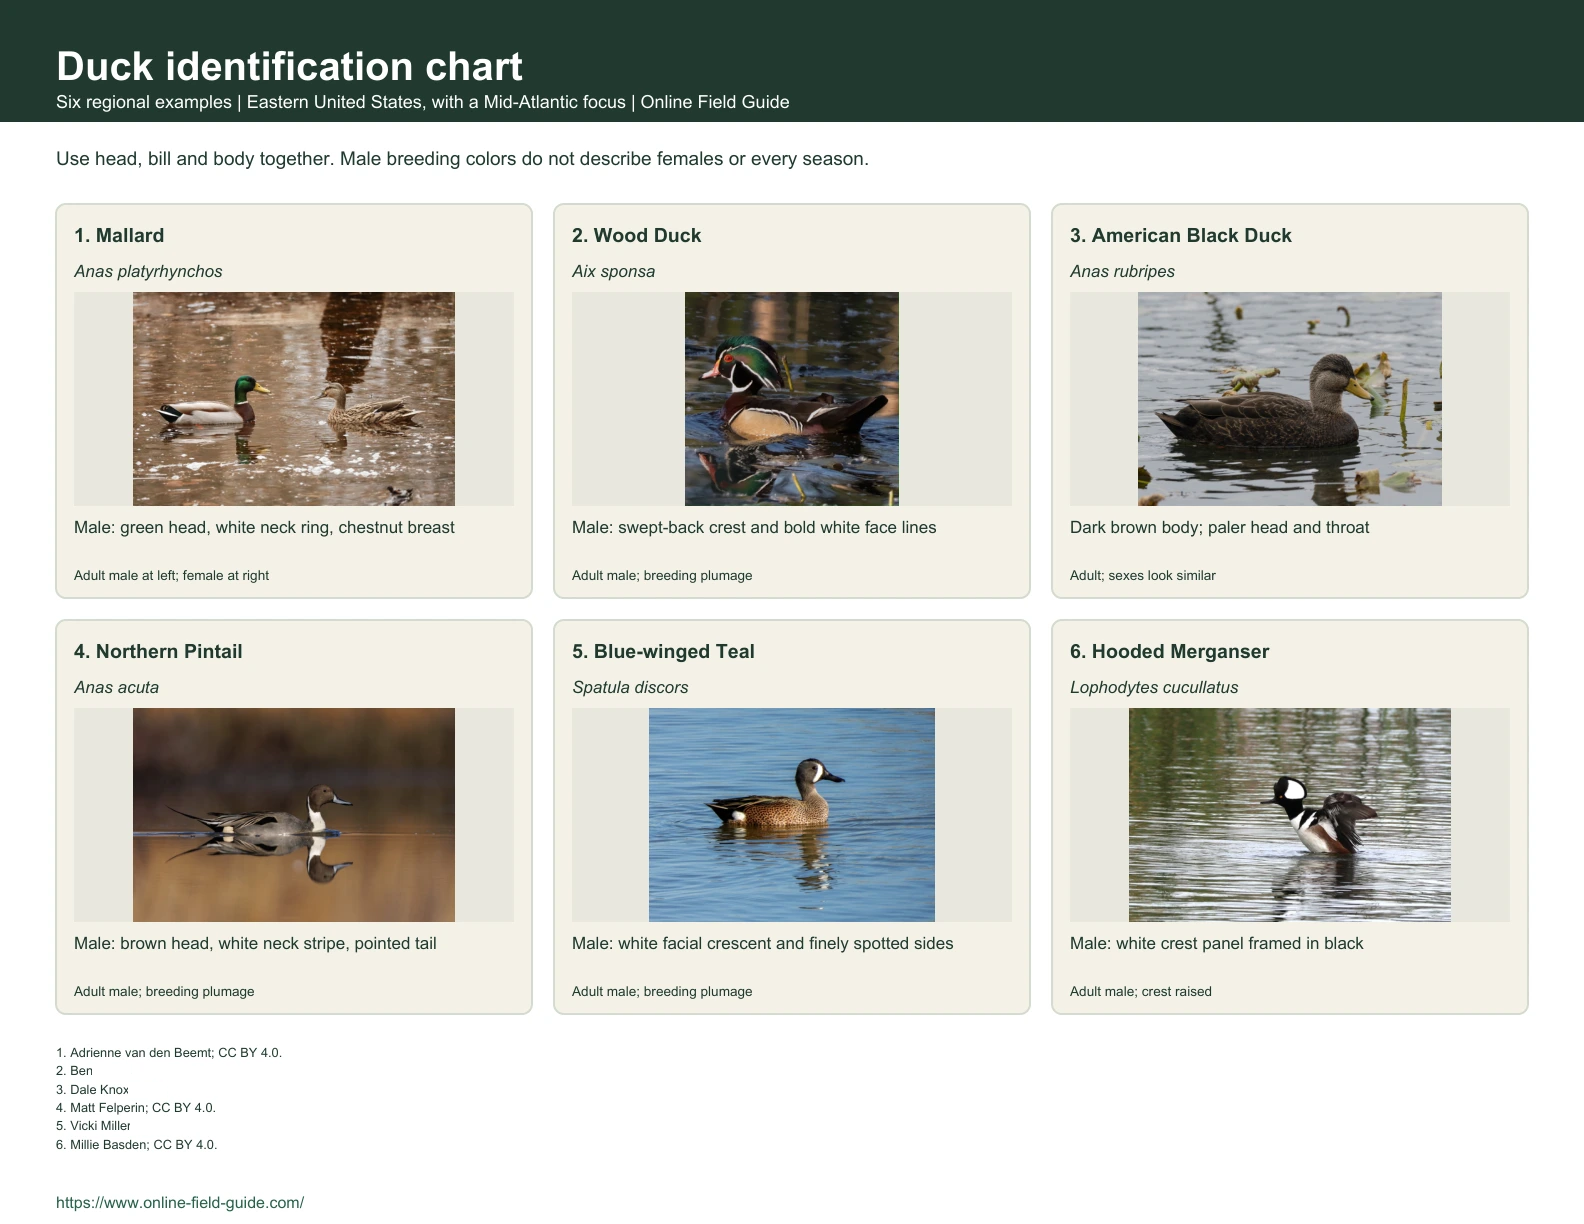Click the Mallard pair photo

coord(294,399)
